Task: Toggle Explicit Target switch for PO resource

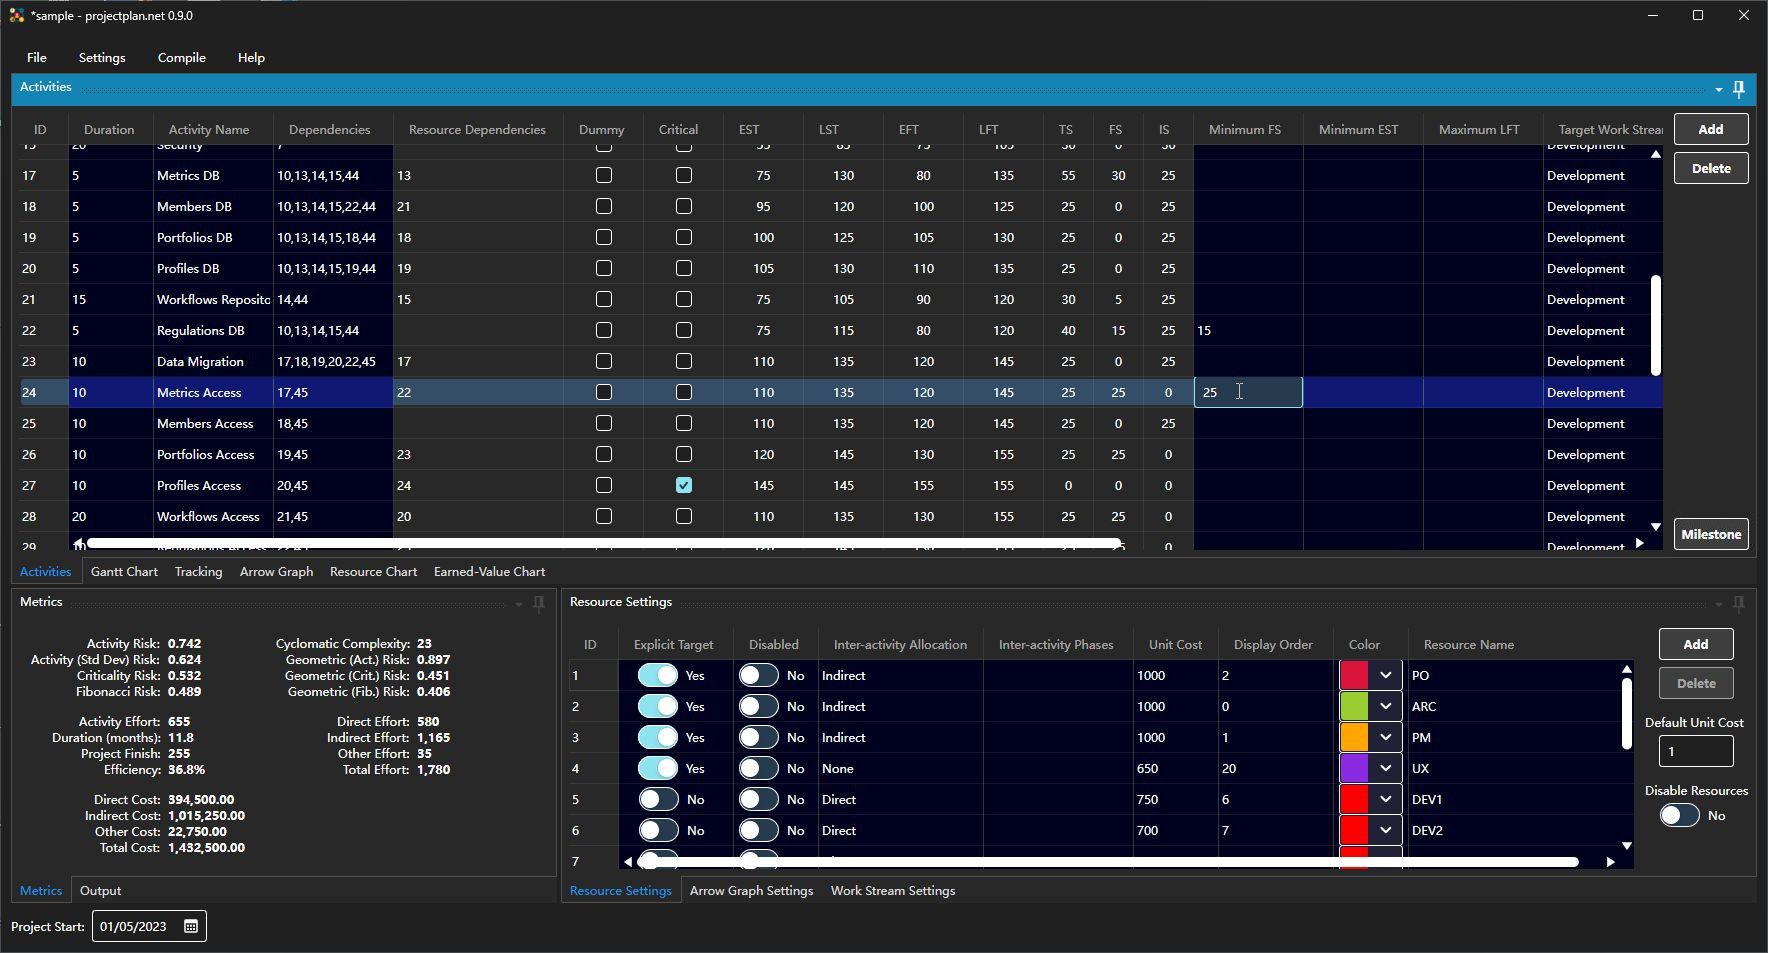Action: coord(658,676)
